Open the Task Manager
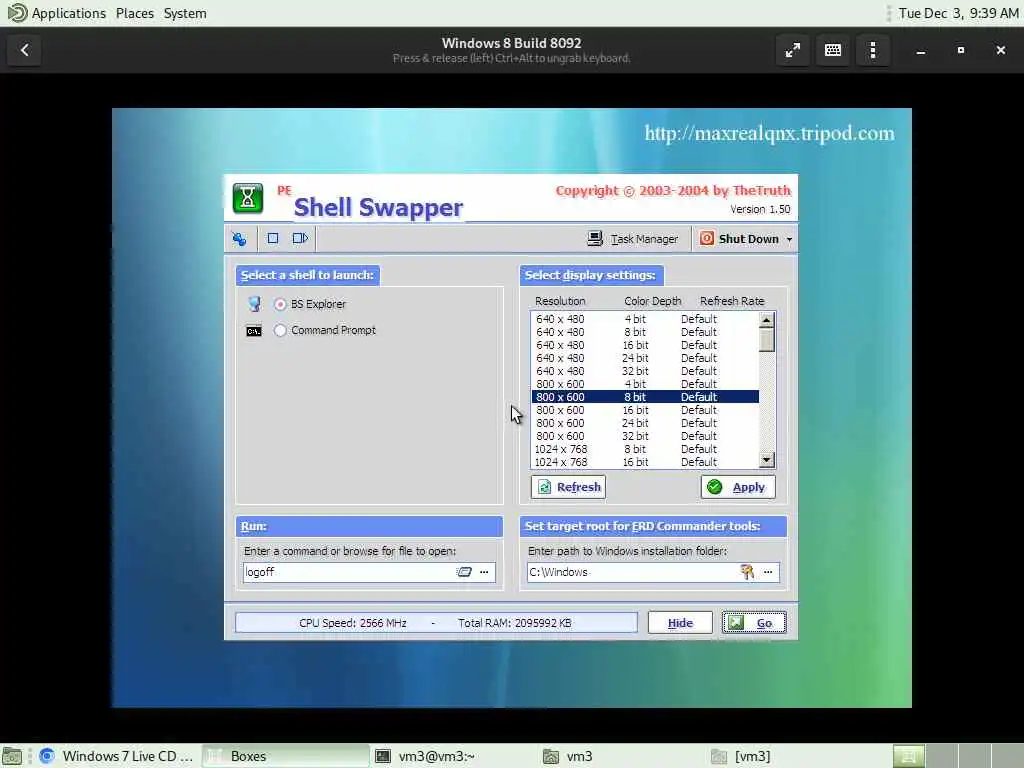Screen dimensions: 1024x768 [x=632, y=239]
